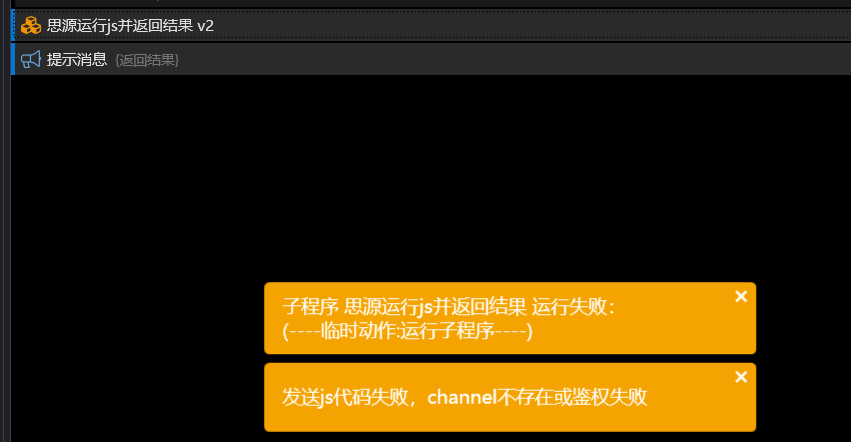Select the 提示消息 action label
851x442 pixels.
coord(77,59)
